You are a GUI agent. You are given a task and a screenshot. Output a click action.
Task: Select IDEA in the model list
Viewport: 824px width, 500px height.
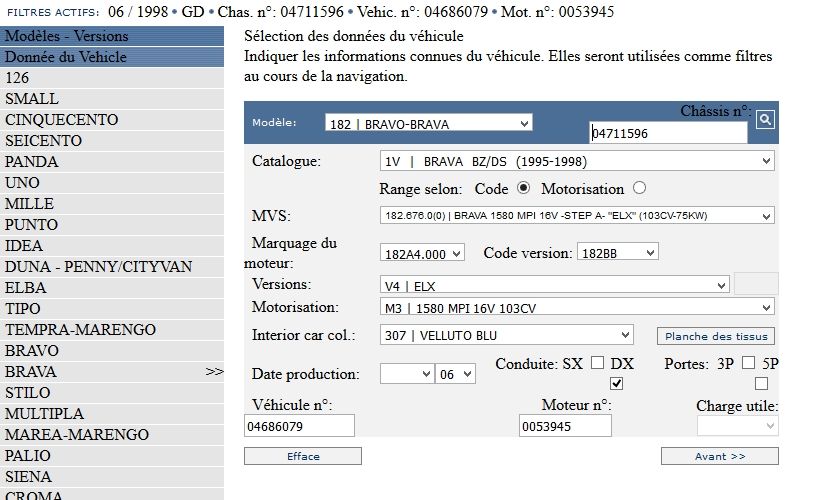112,246
